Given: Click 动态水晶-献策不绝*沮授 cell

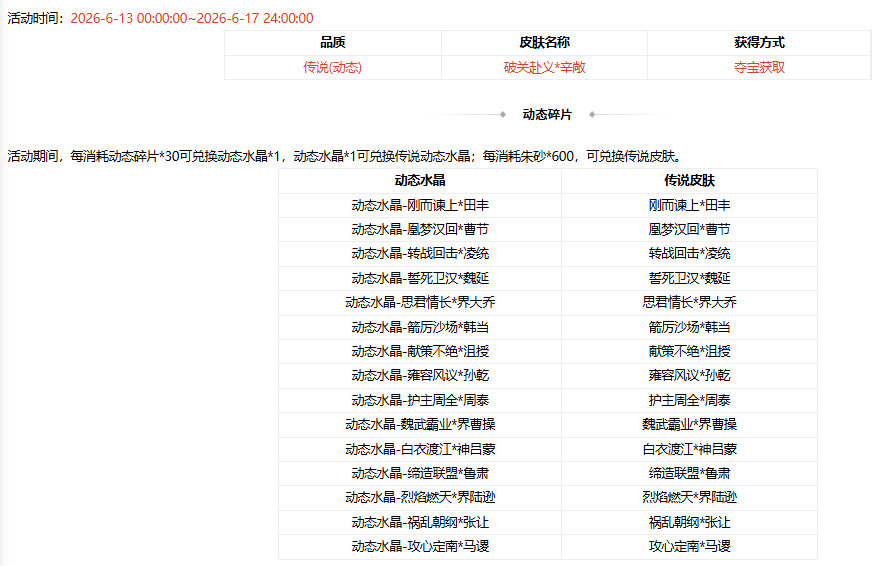Looking at the screenshot, I should pos(420,351).
